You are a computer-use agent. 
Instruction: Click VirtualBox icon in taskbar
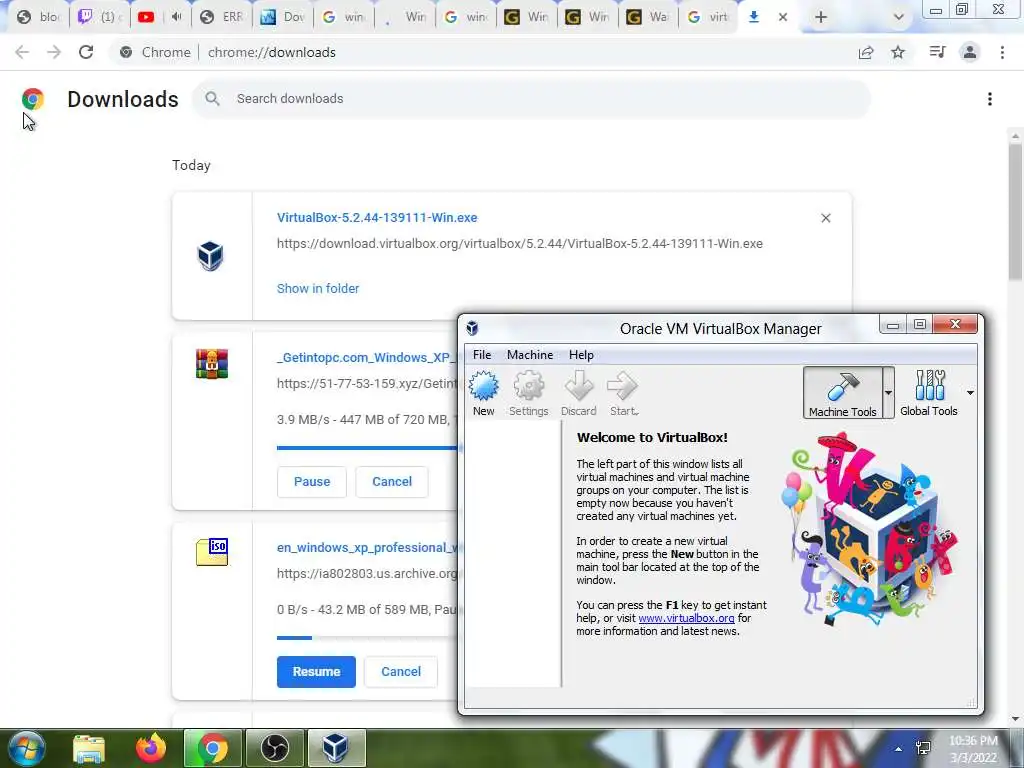tap(336, 748)
